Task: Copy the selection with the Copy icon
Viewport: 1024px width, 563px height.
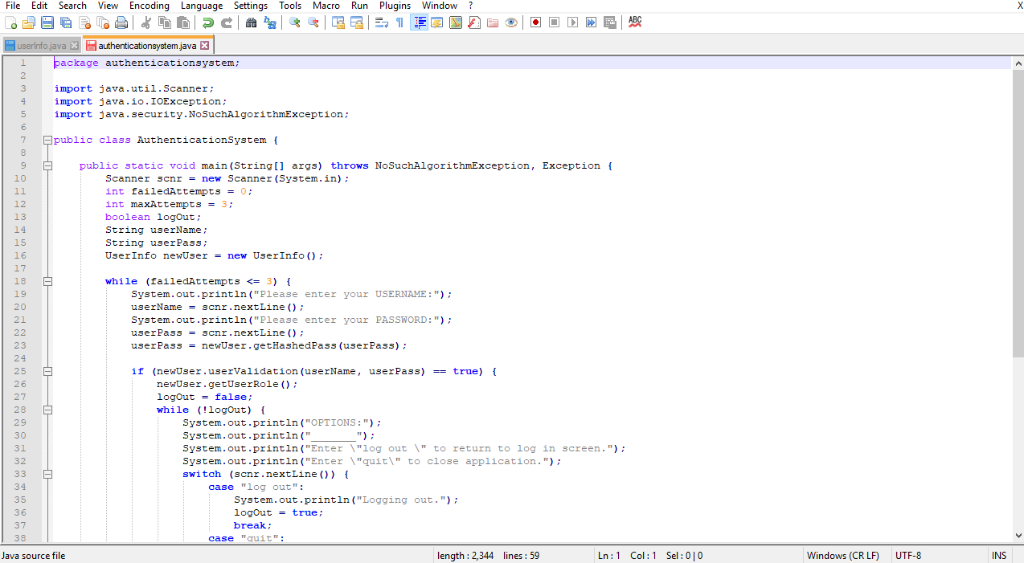Action: pos(165,23)
